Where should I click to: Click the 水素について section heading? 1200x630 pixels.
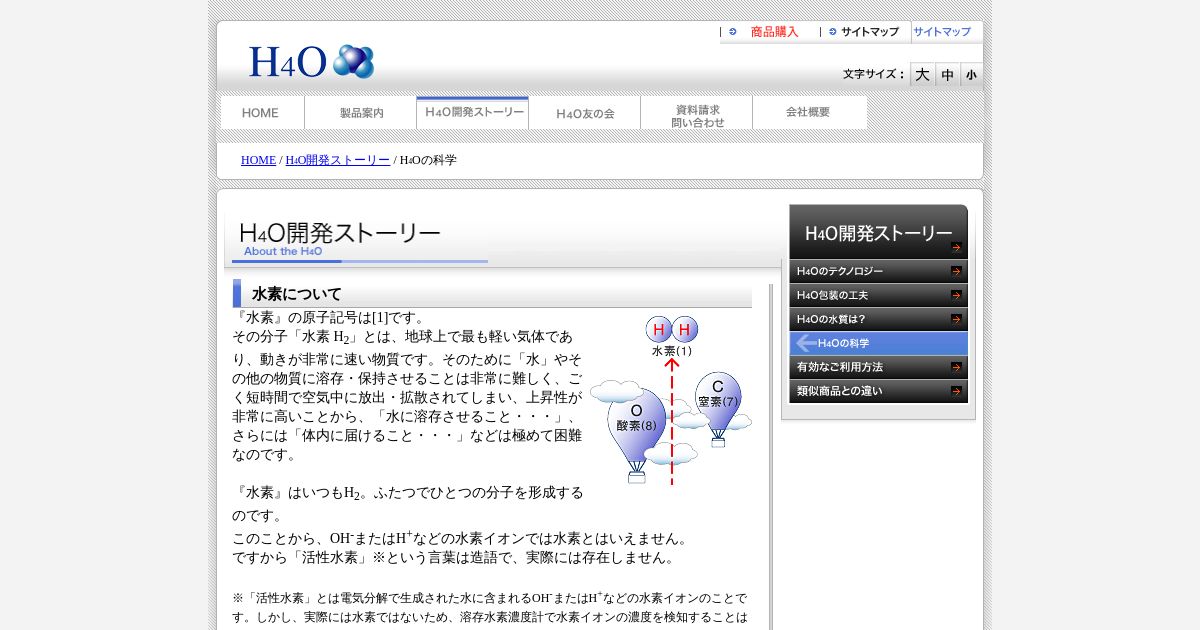coord(492,294)
